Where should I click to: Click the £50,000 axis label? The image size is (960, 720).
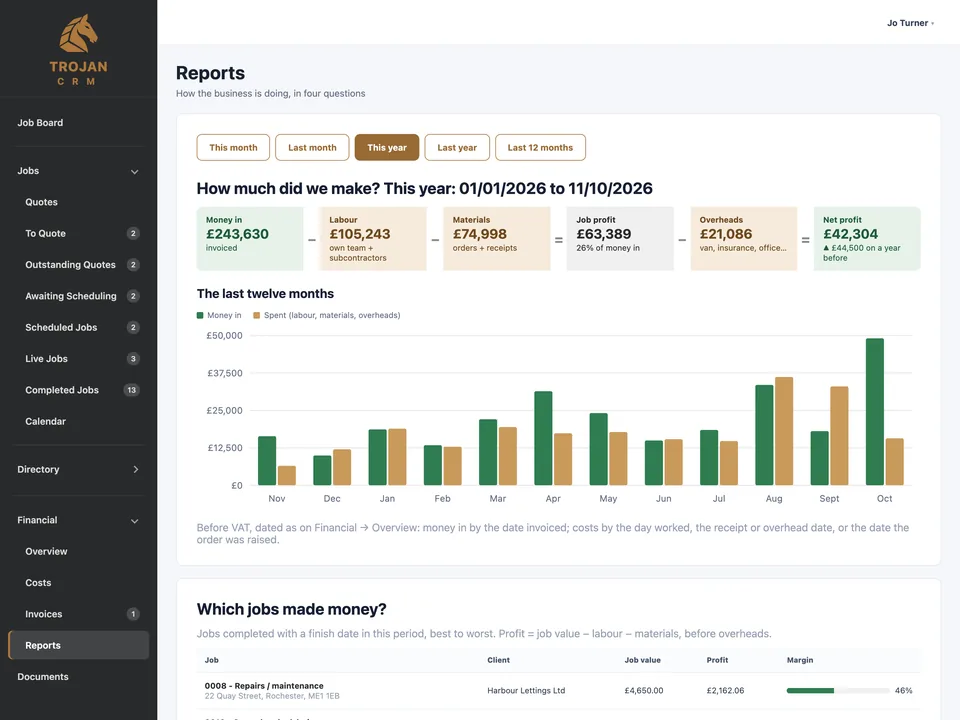pyautogui.click(x=224, y=336)
